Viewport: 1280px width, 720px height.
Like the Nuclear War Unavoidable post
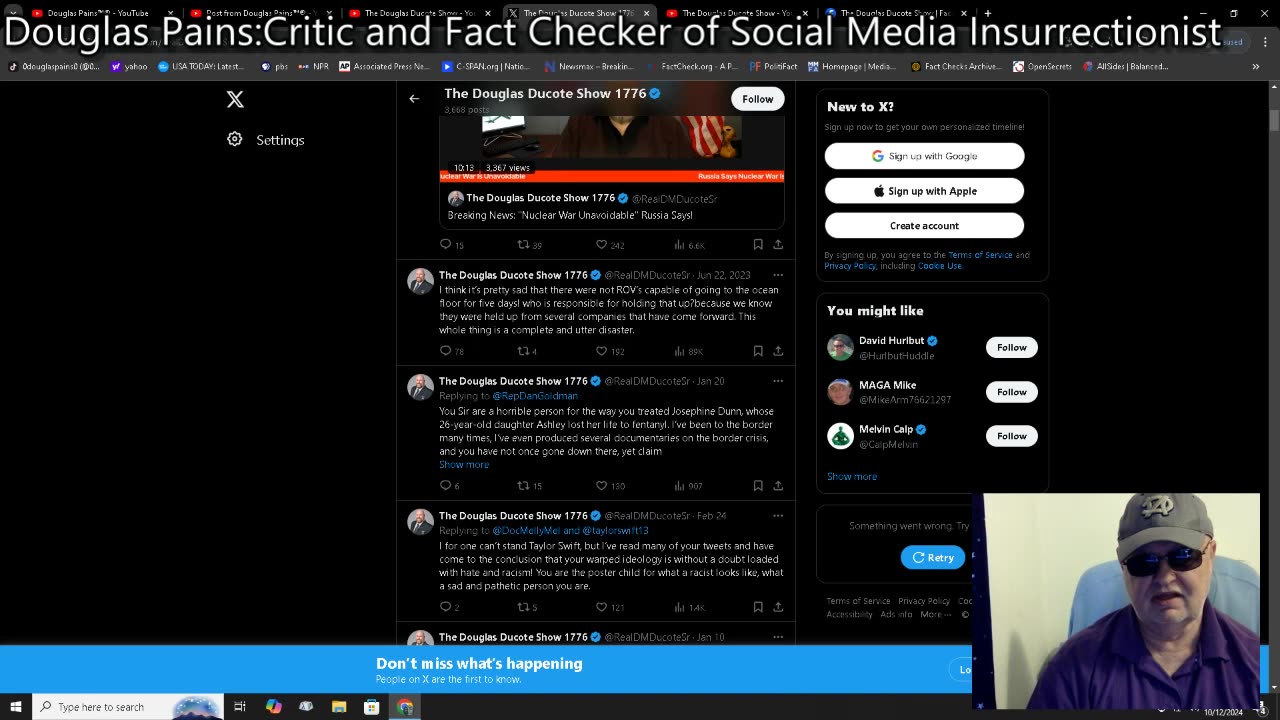pos(602,244)
